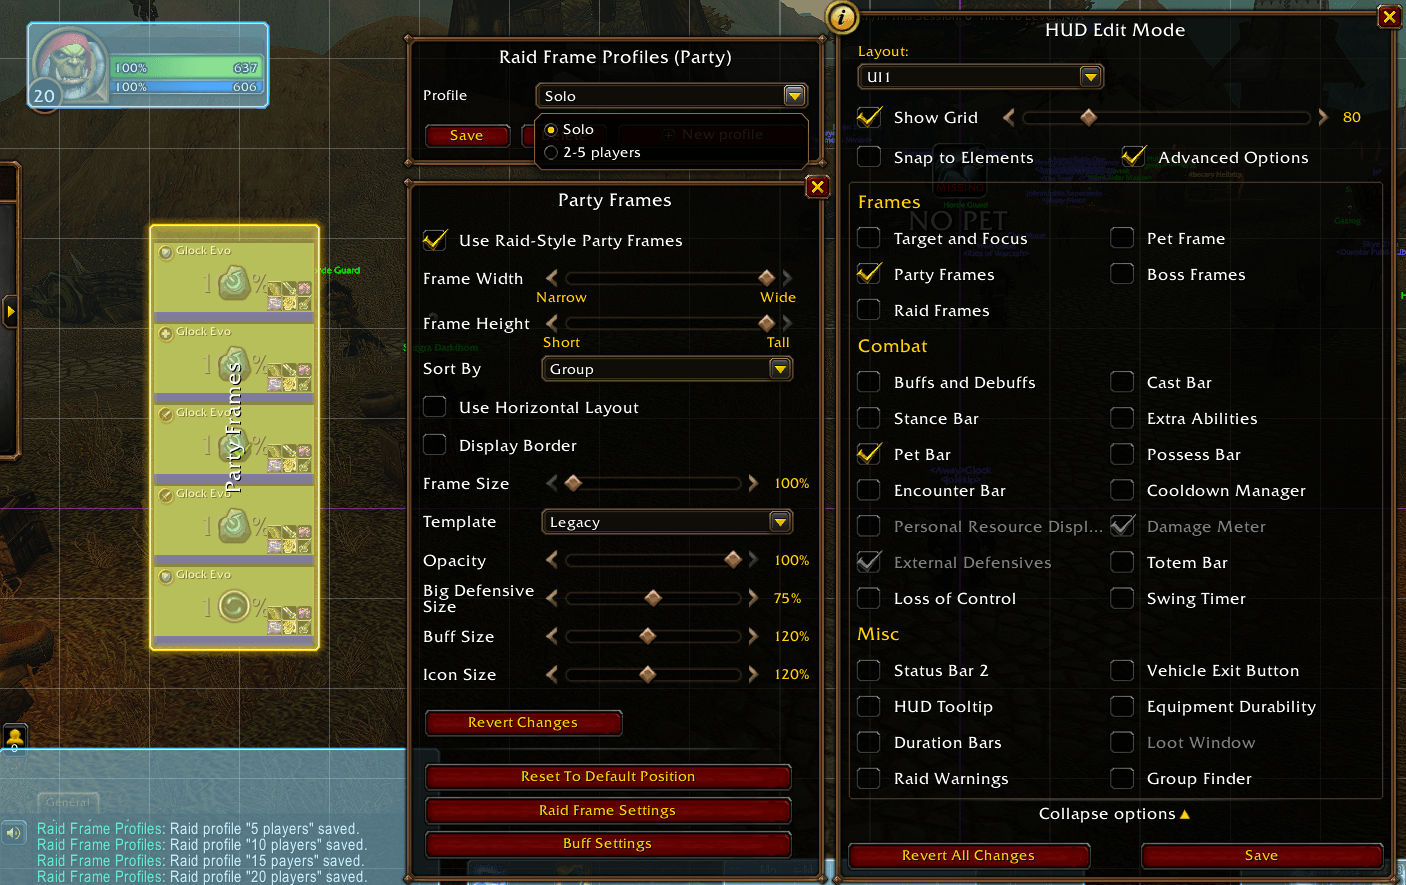Click the speaker icon beside the chat log
The height and width of the screenshot is (885, 1406).
point(13,832)
